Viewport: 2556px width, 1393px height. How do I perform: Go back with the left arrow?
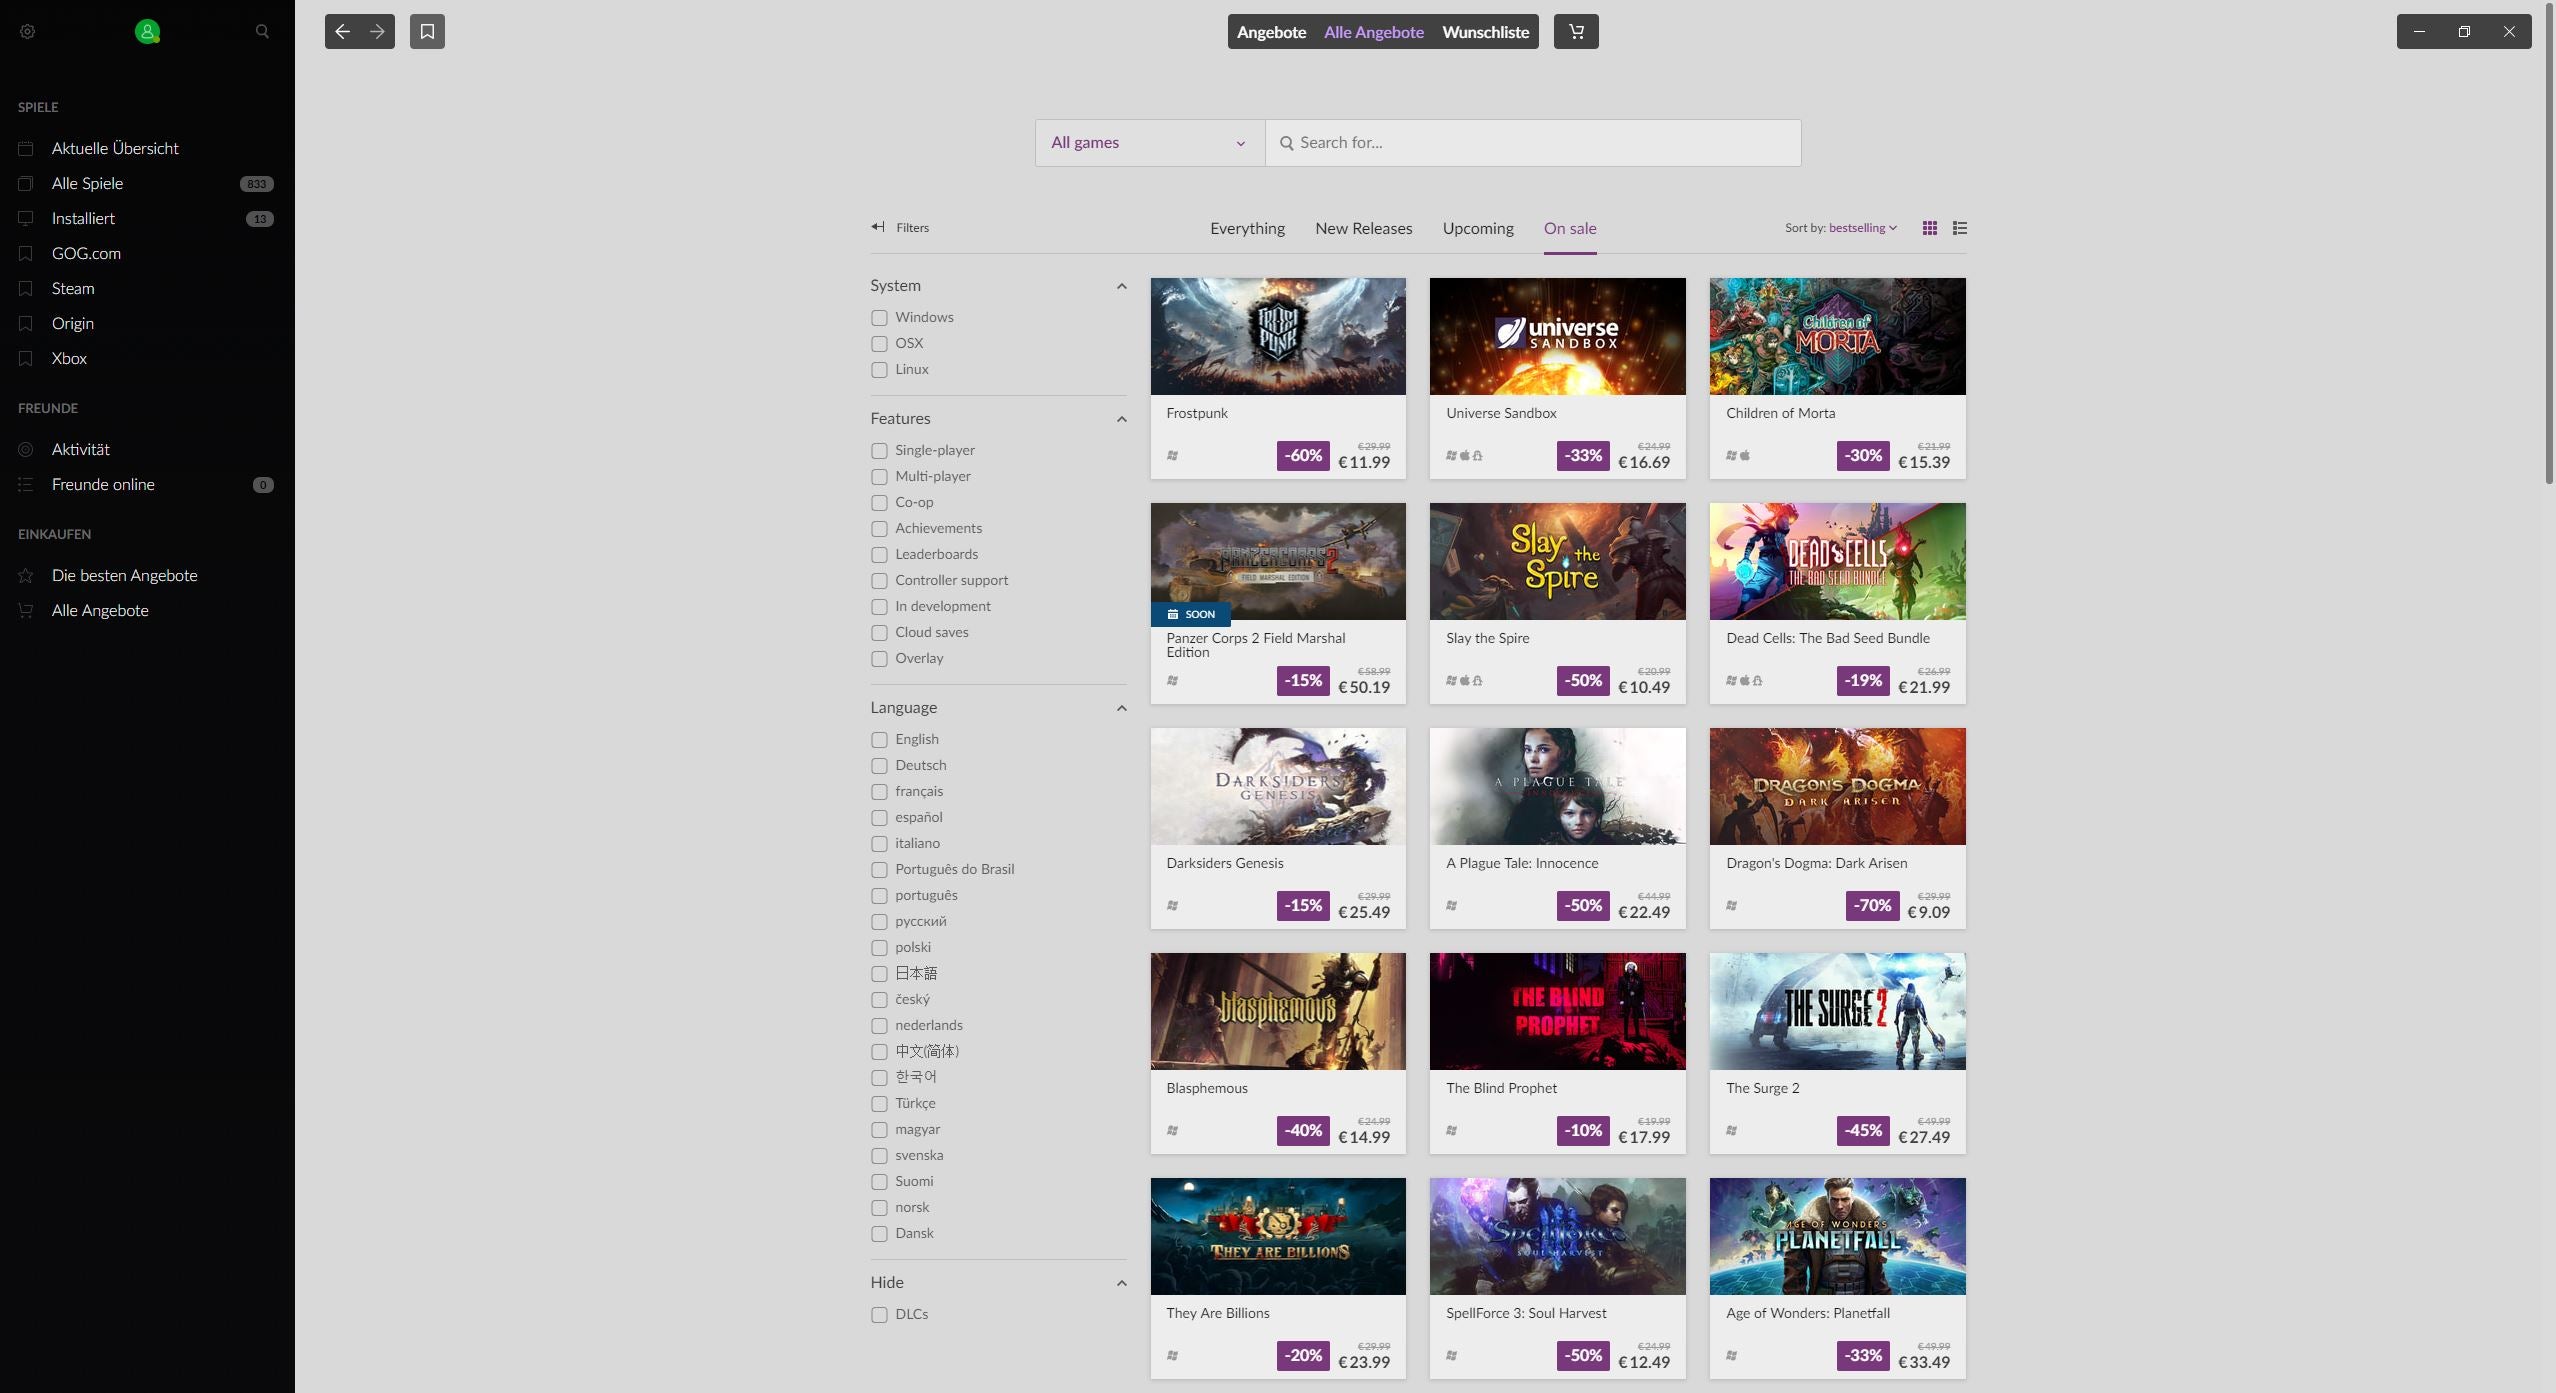tap(342, 32)
